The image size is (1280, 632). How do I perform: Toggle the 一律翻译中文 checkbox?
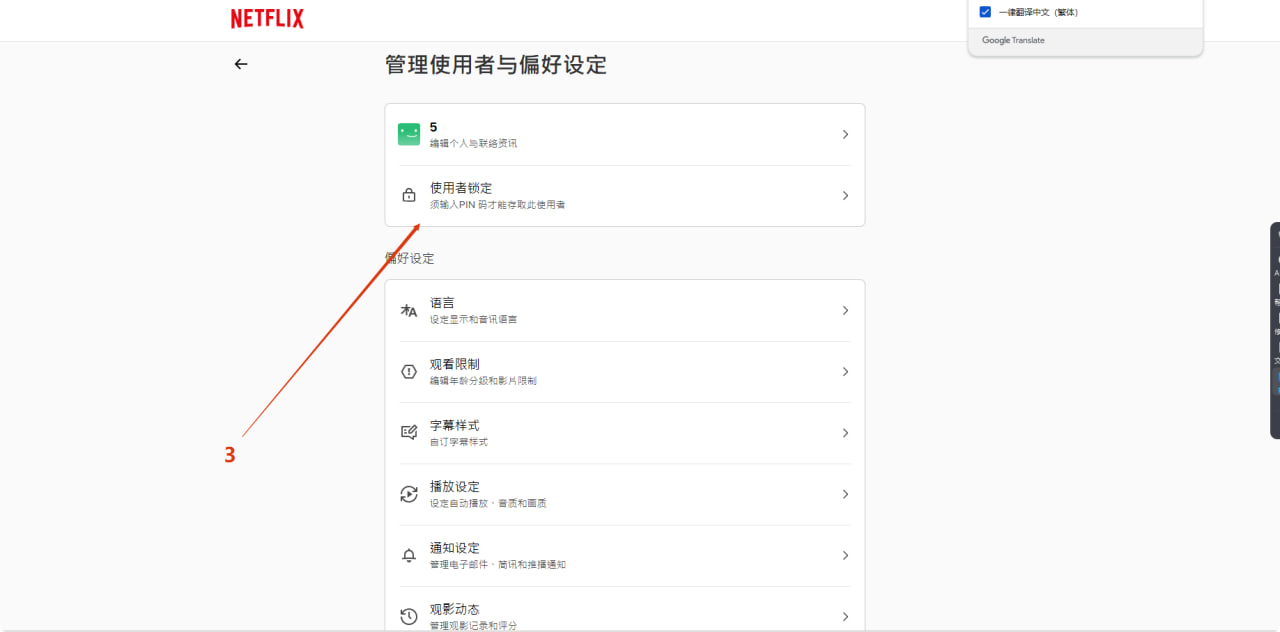pos(985,12)
